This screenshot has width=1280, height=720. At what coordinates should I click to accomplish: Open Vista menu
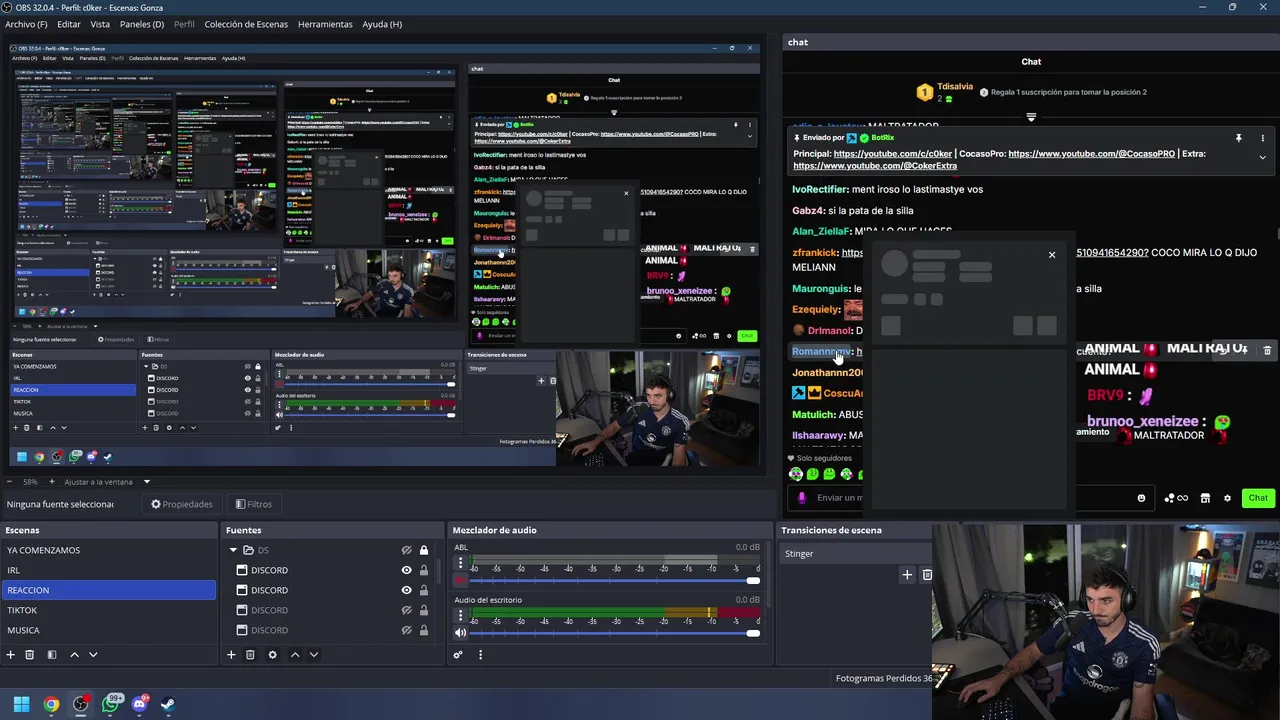(100, 24)
